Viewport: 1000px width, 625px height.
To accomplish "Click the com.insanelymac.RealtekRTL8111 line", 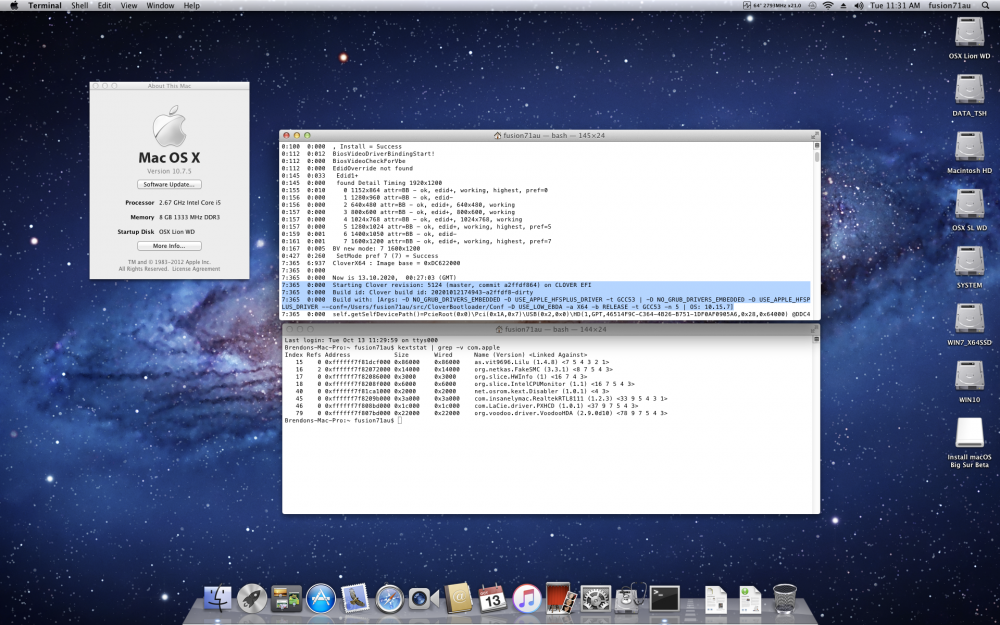I will coord(476,399).
